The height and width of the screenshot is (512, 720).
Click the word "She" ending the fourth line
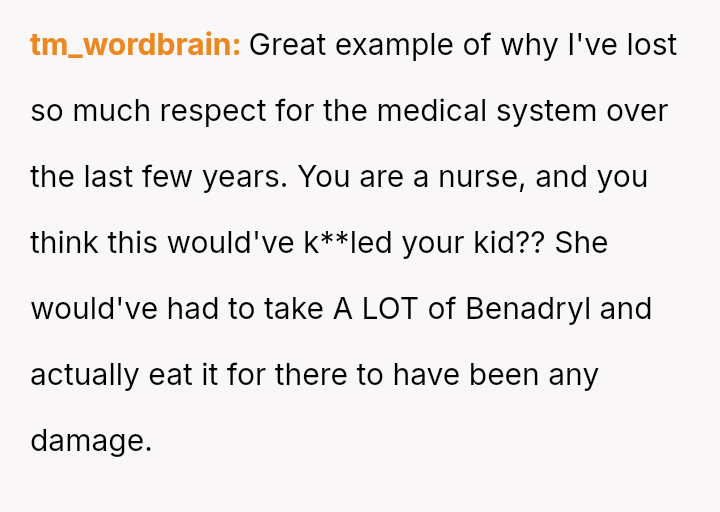[x=581, y=243]
